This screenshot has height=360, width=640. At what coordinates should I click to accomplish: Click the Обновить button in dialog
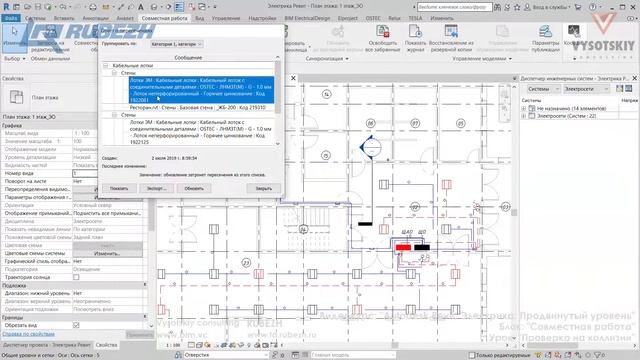pyautogui.click(x=194, y=188)
